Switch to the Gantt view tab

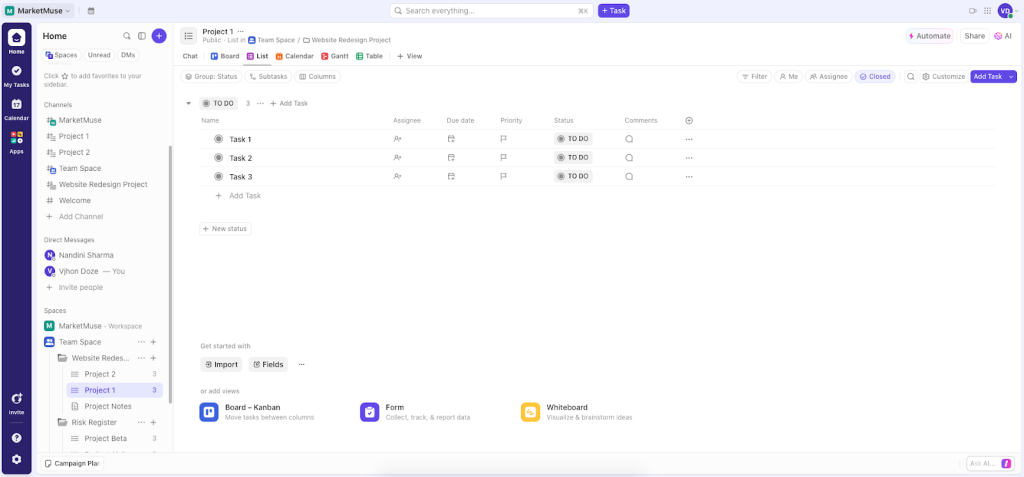tap(334, 56)
